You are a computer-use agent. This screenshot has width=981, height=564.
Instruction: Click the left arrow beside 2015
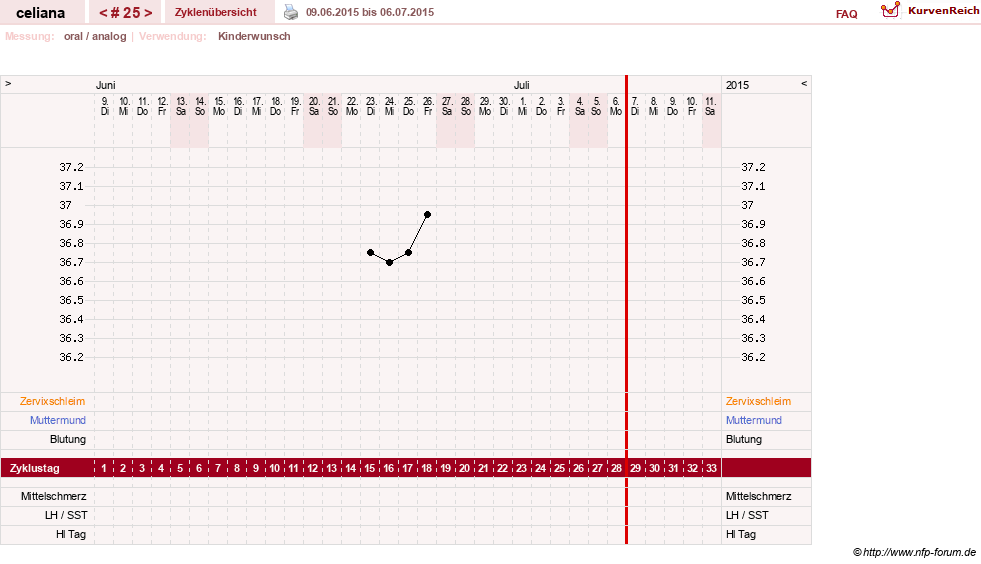tap(804, 83)
